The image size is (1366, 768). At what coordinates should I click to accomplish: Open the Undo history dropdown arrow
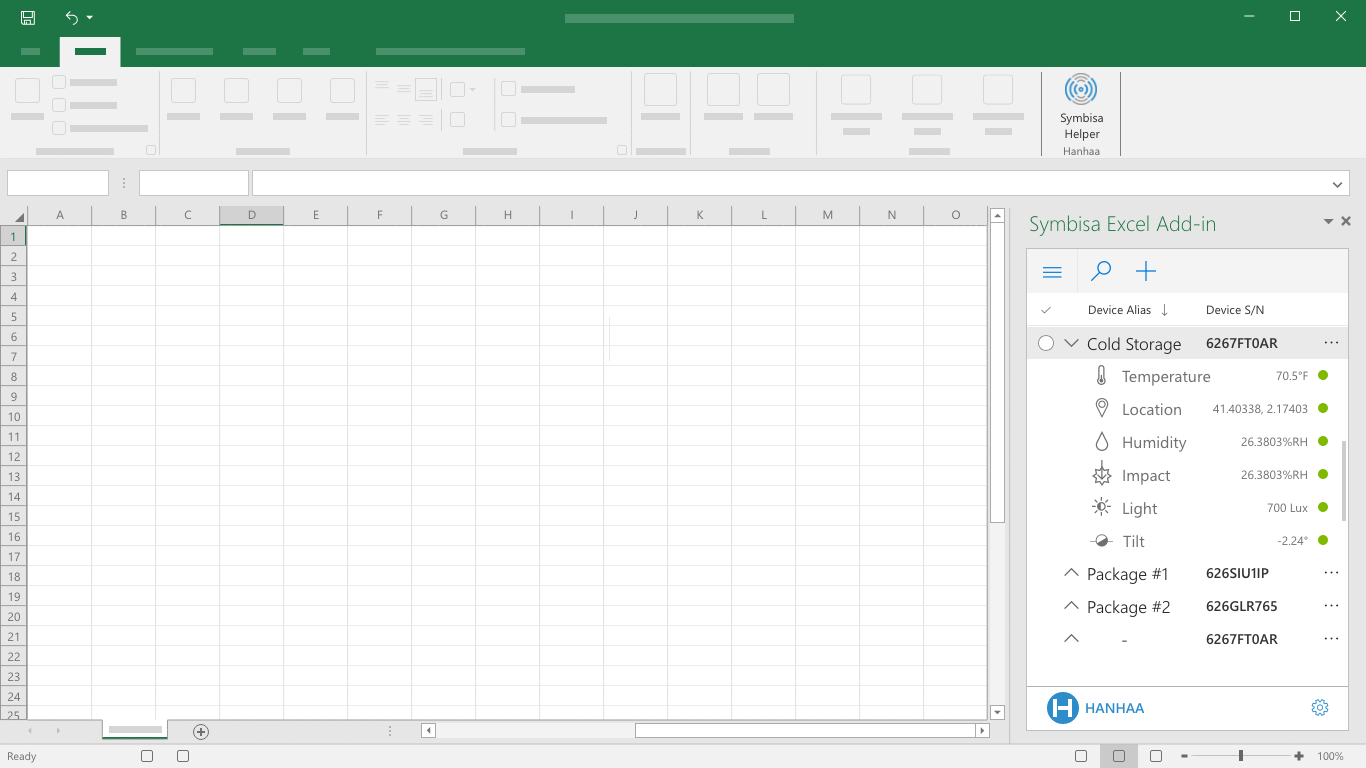click(90, 18)
